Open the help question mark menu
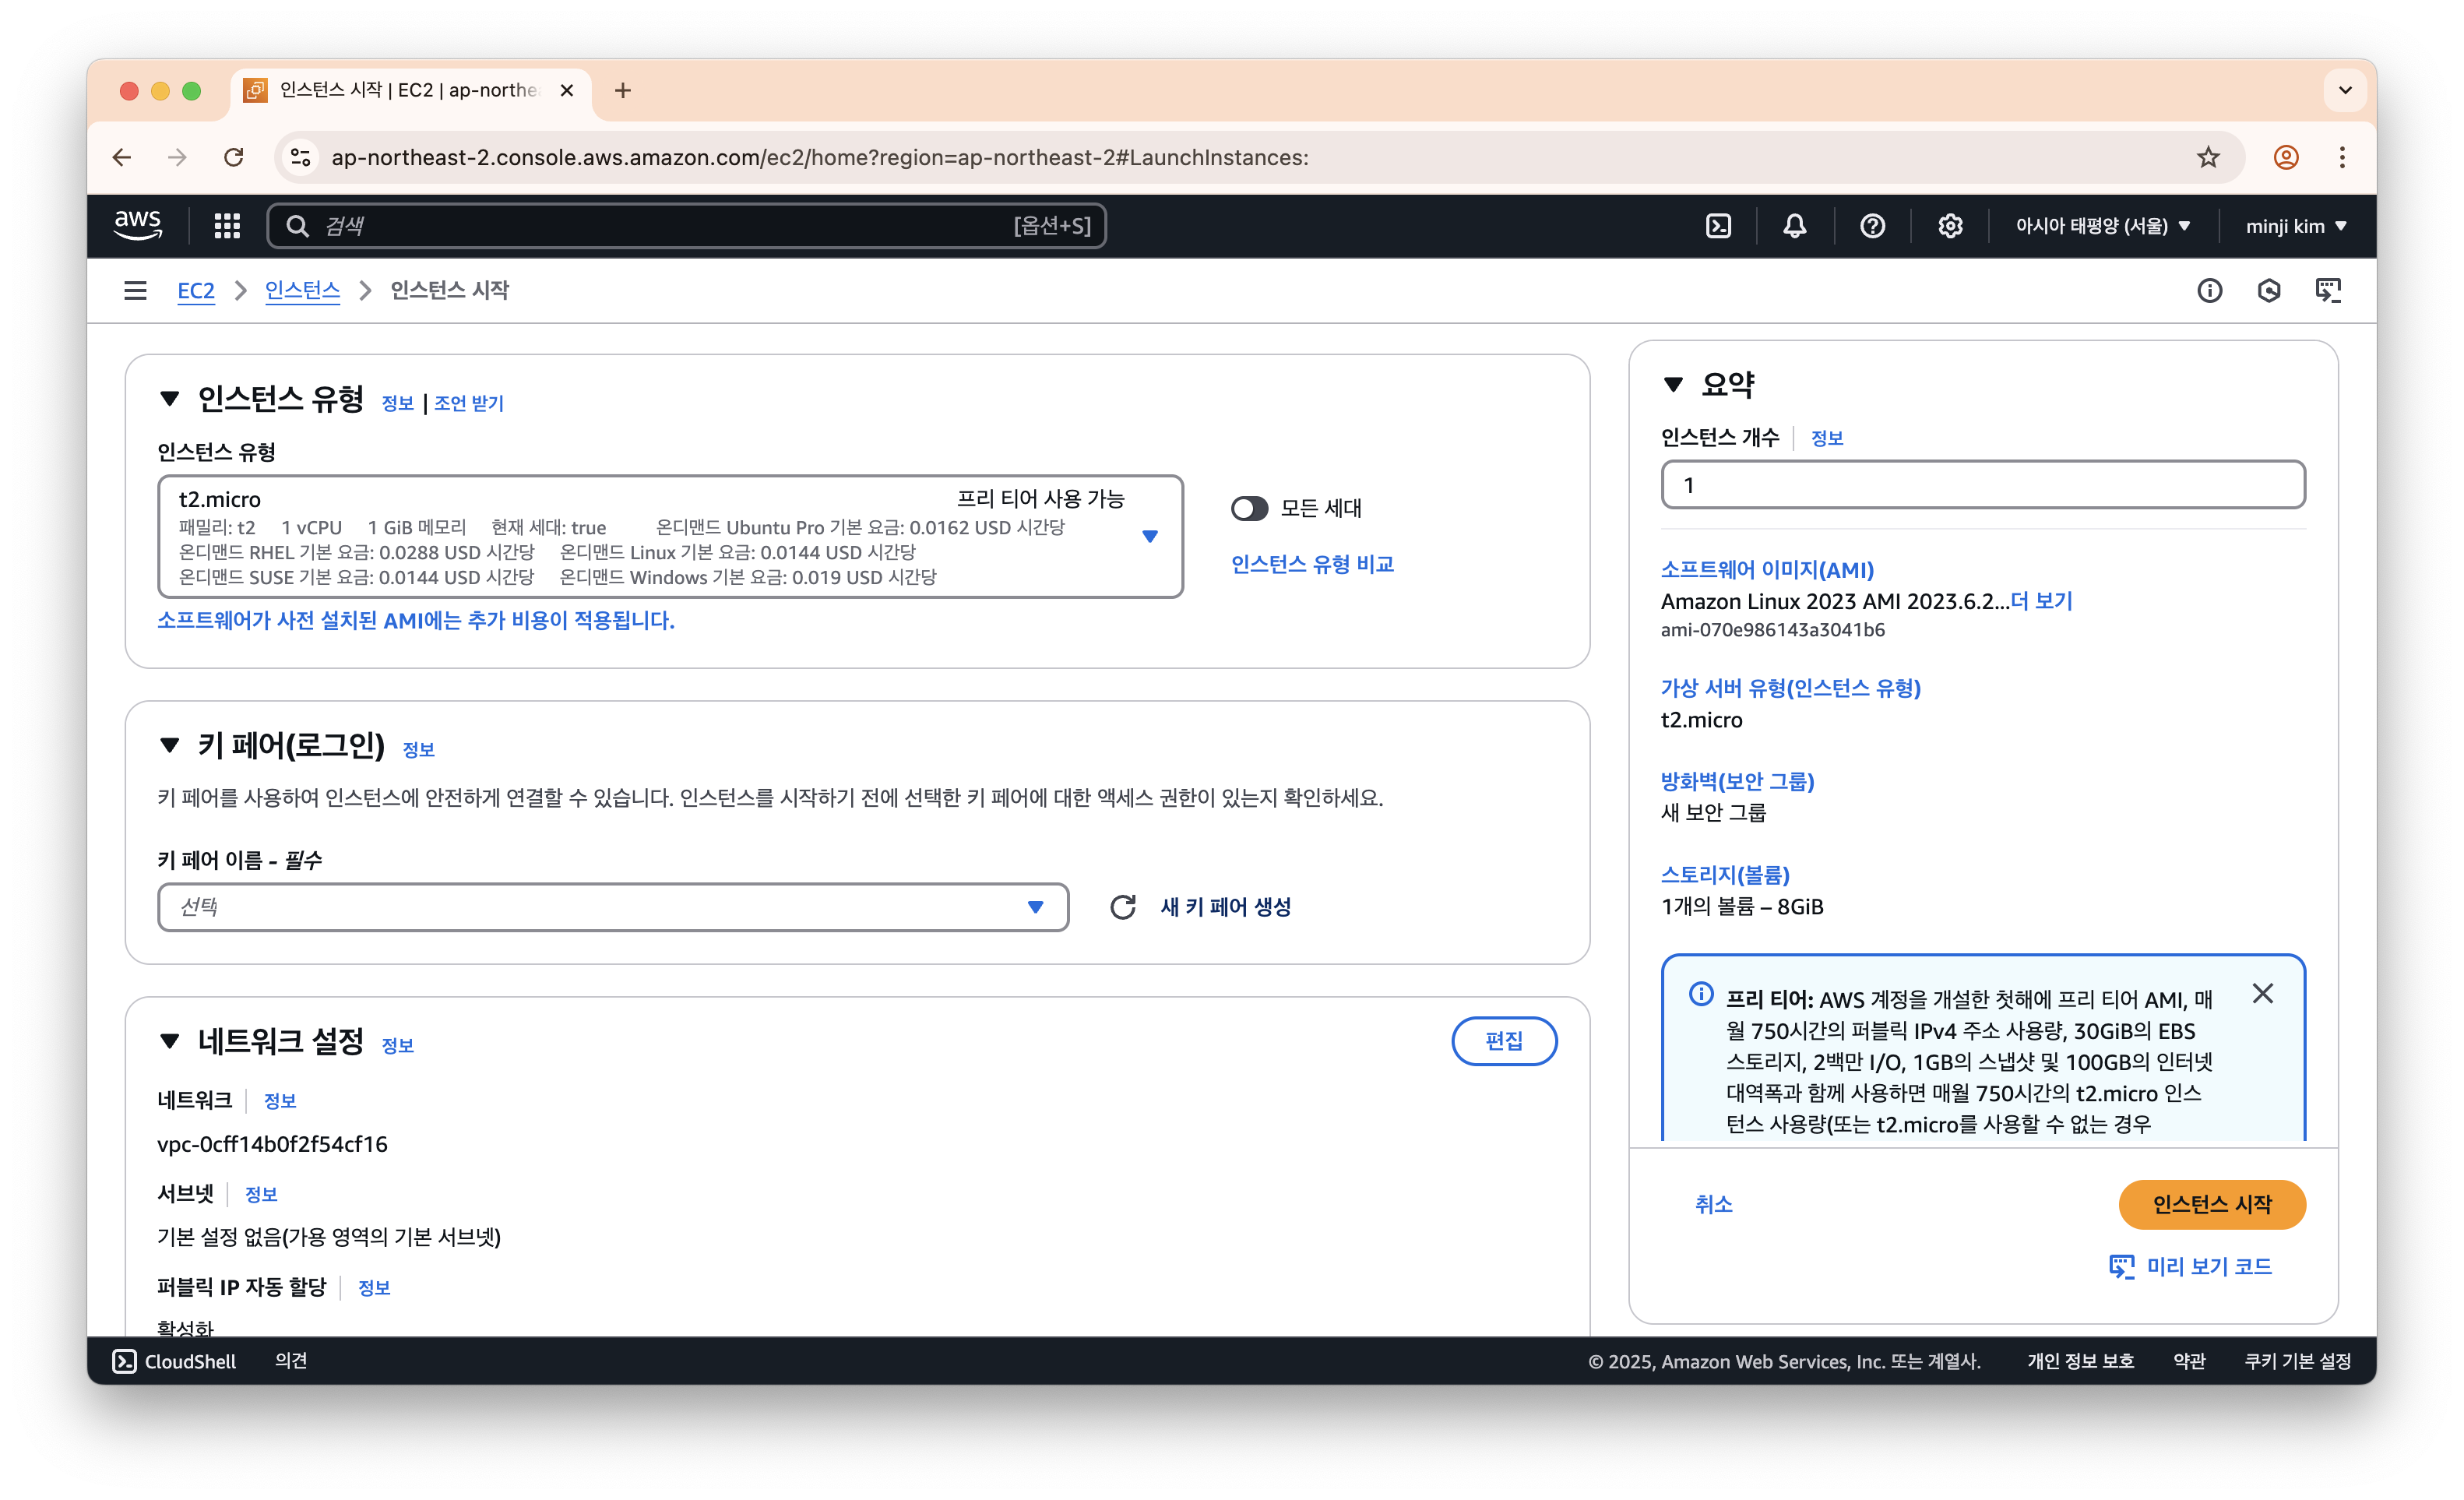2464x1500 pixels. (1872, 226)
